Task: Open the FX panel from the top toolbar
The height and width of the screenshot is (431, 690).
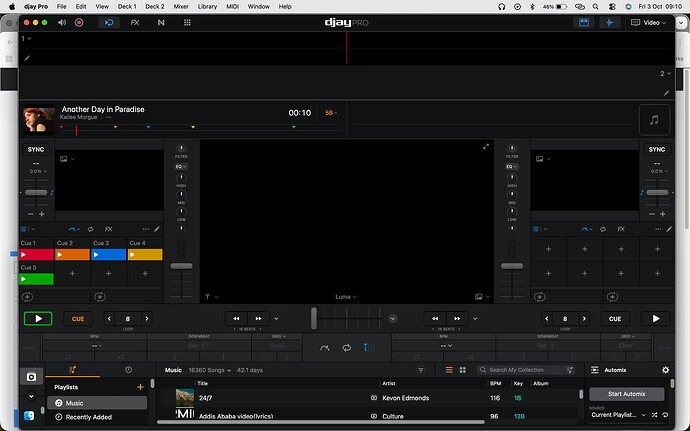Action: [134, 21]
